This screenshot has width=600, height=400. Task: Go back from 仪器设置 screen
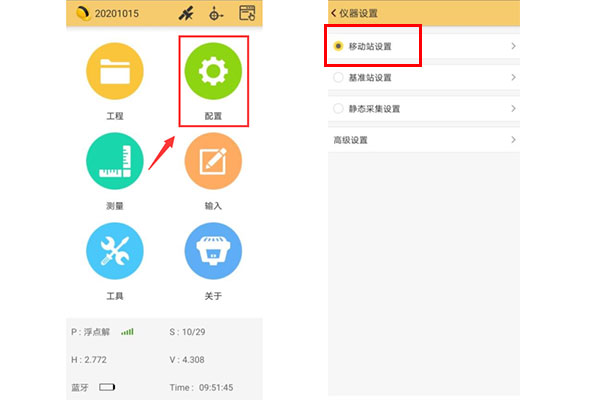(x=334, y=12)
